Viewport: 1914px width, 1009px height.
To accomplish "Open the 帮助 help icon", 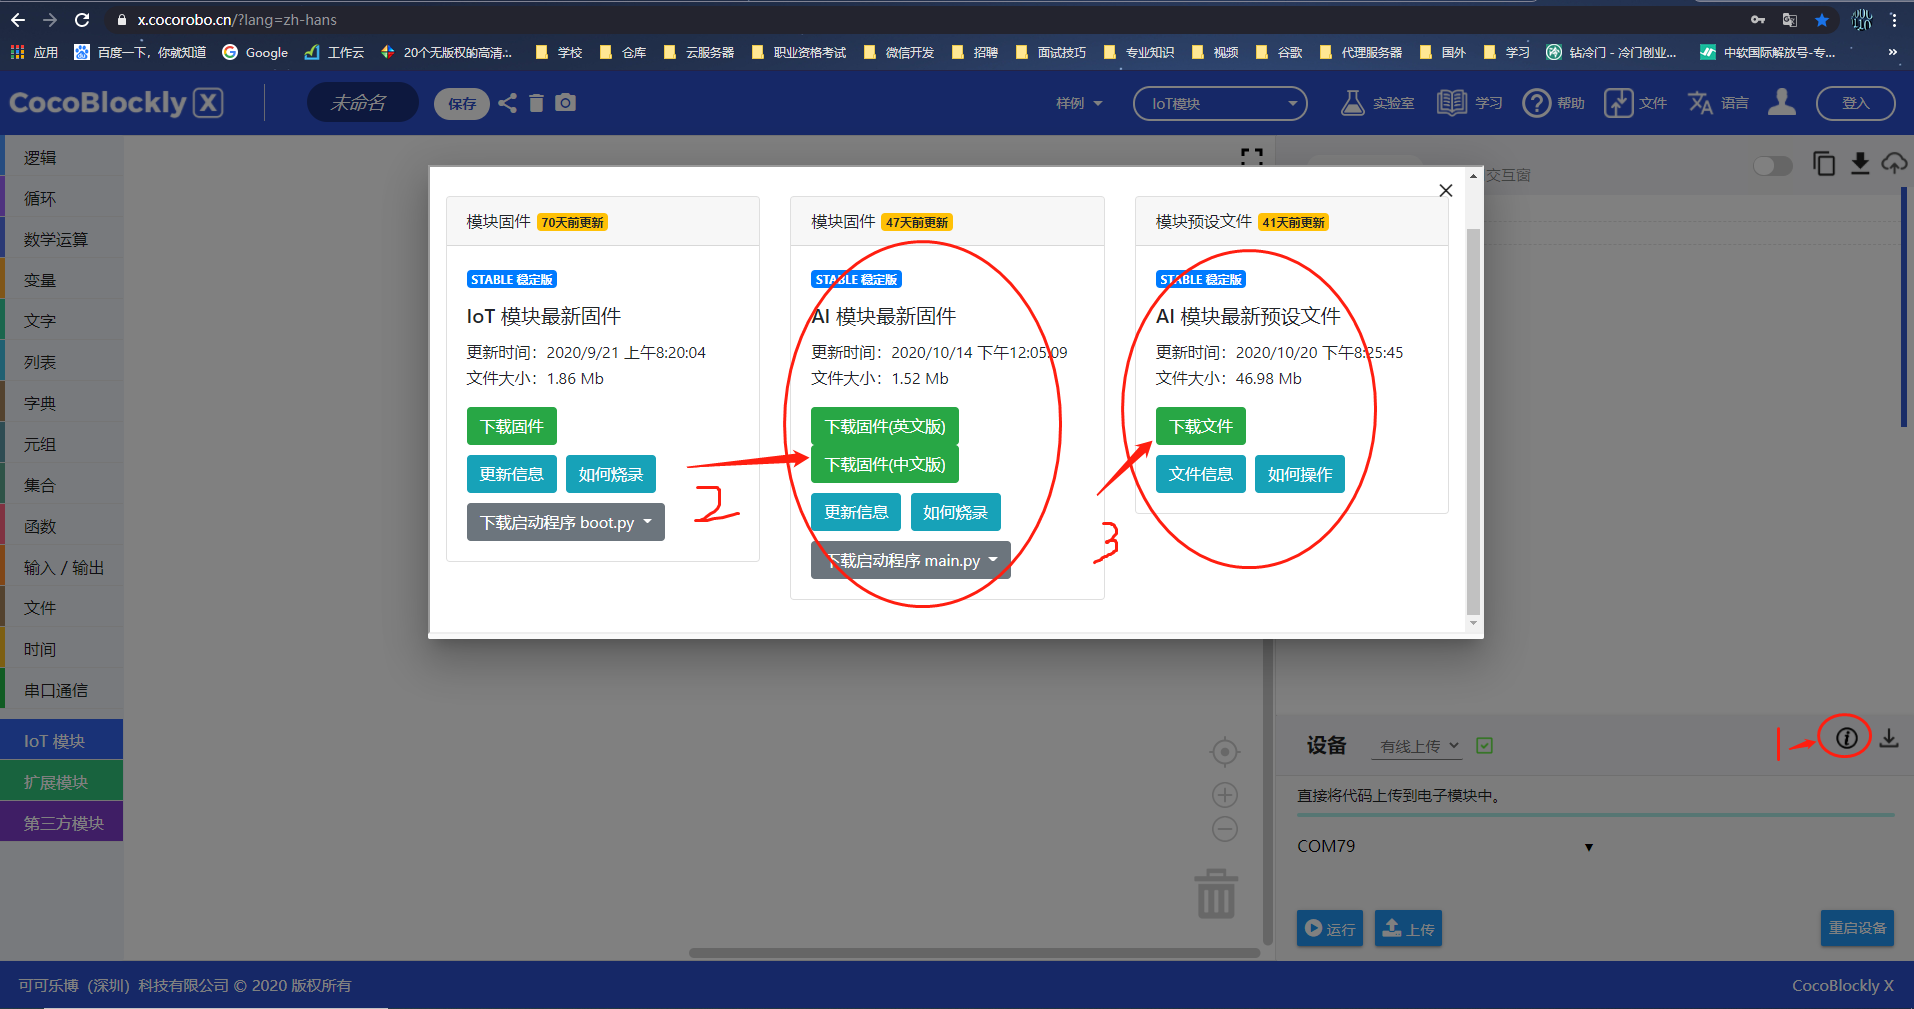I will click(1537, 103).
